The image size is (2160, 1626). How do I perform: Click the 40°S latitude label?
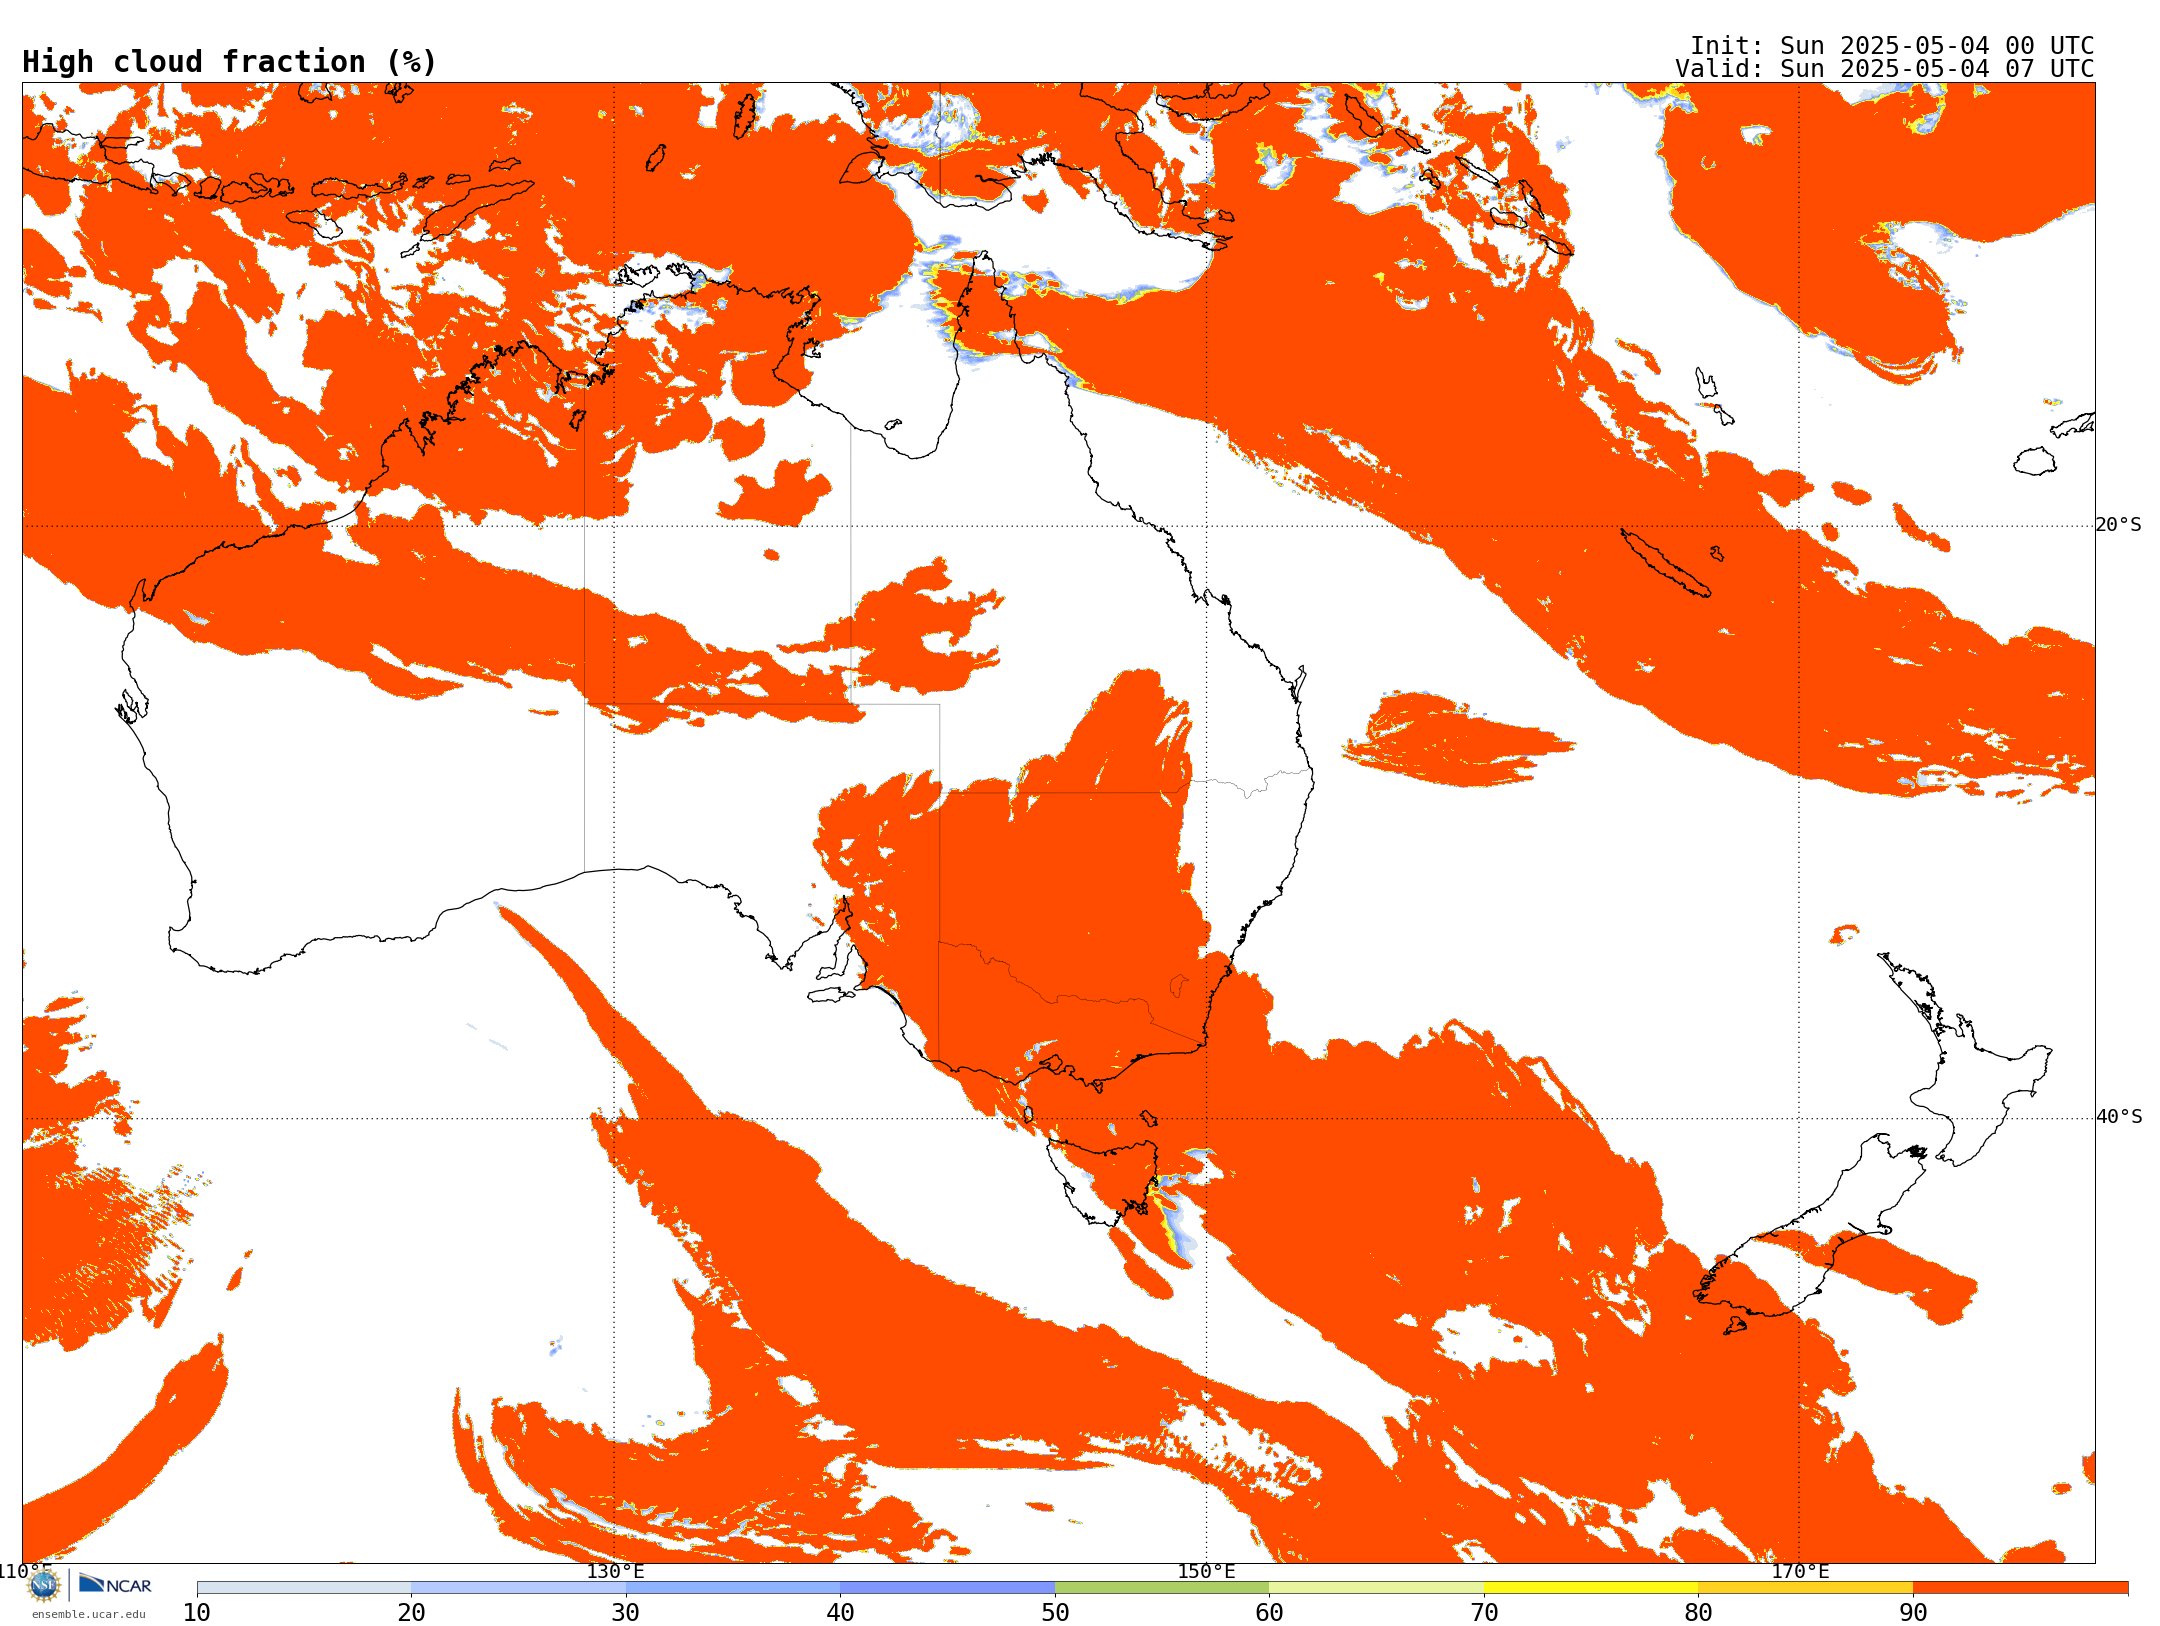click(2119, 1117)
